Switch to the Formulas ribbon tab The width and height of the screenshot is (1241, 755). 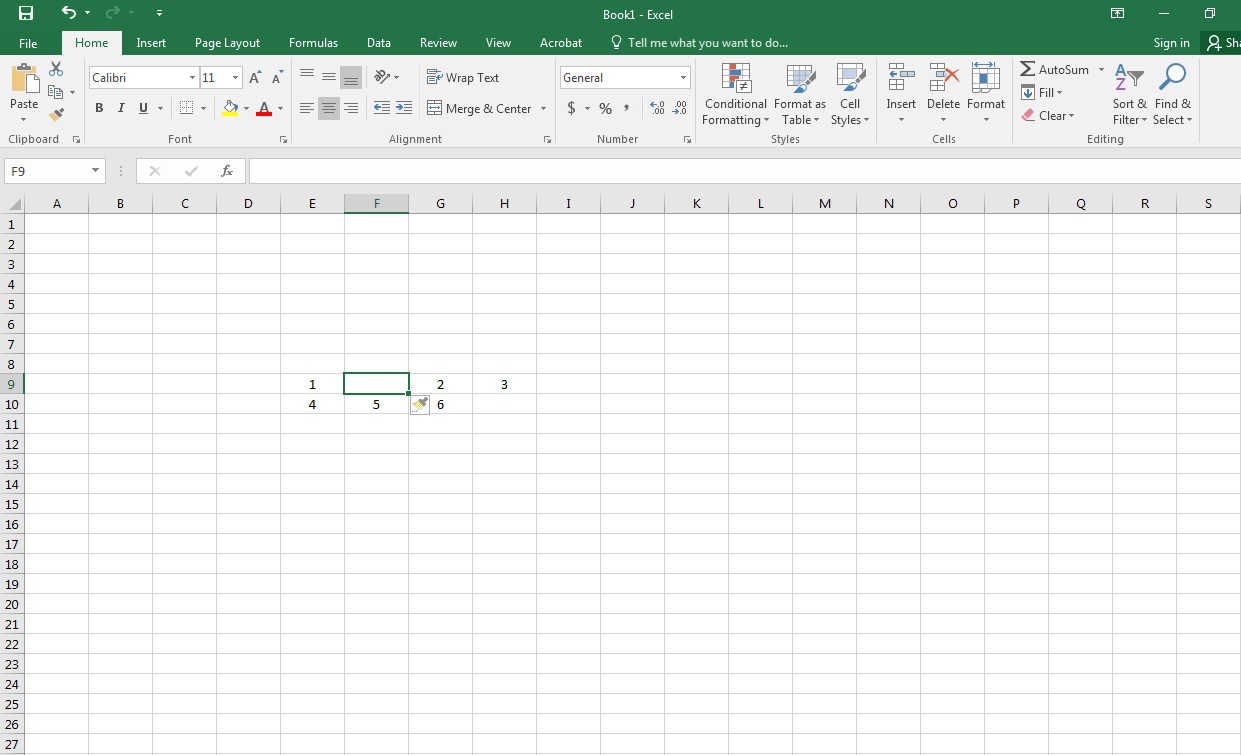pyautogui.click(x=313, y=43)
